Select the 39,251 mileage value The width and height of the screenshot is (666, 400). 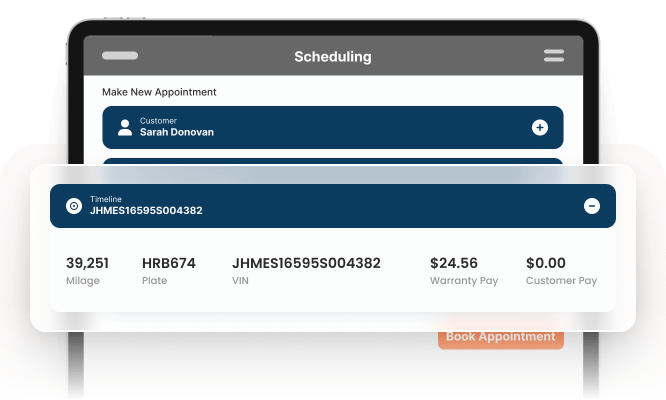[87, 264]
